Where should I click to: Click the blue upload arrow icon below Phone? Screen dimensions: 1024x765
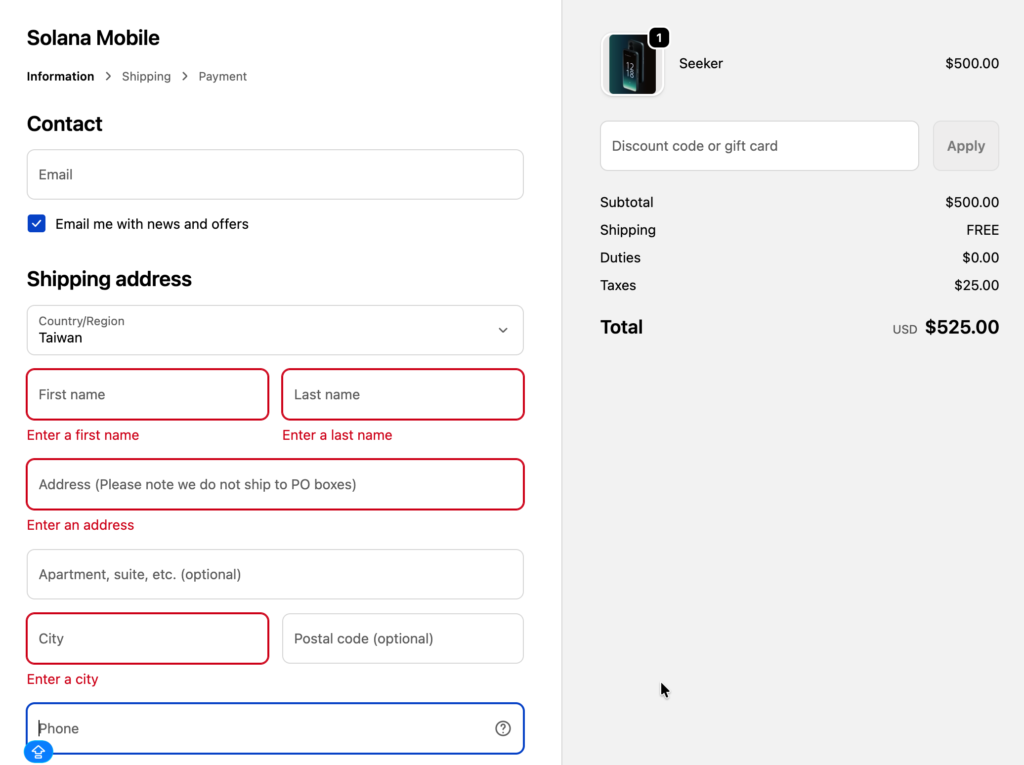pos(38,752)
